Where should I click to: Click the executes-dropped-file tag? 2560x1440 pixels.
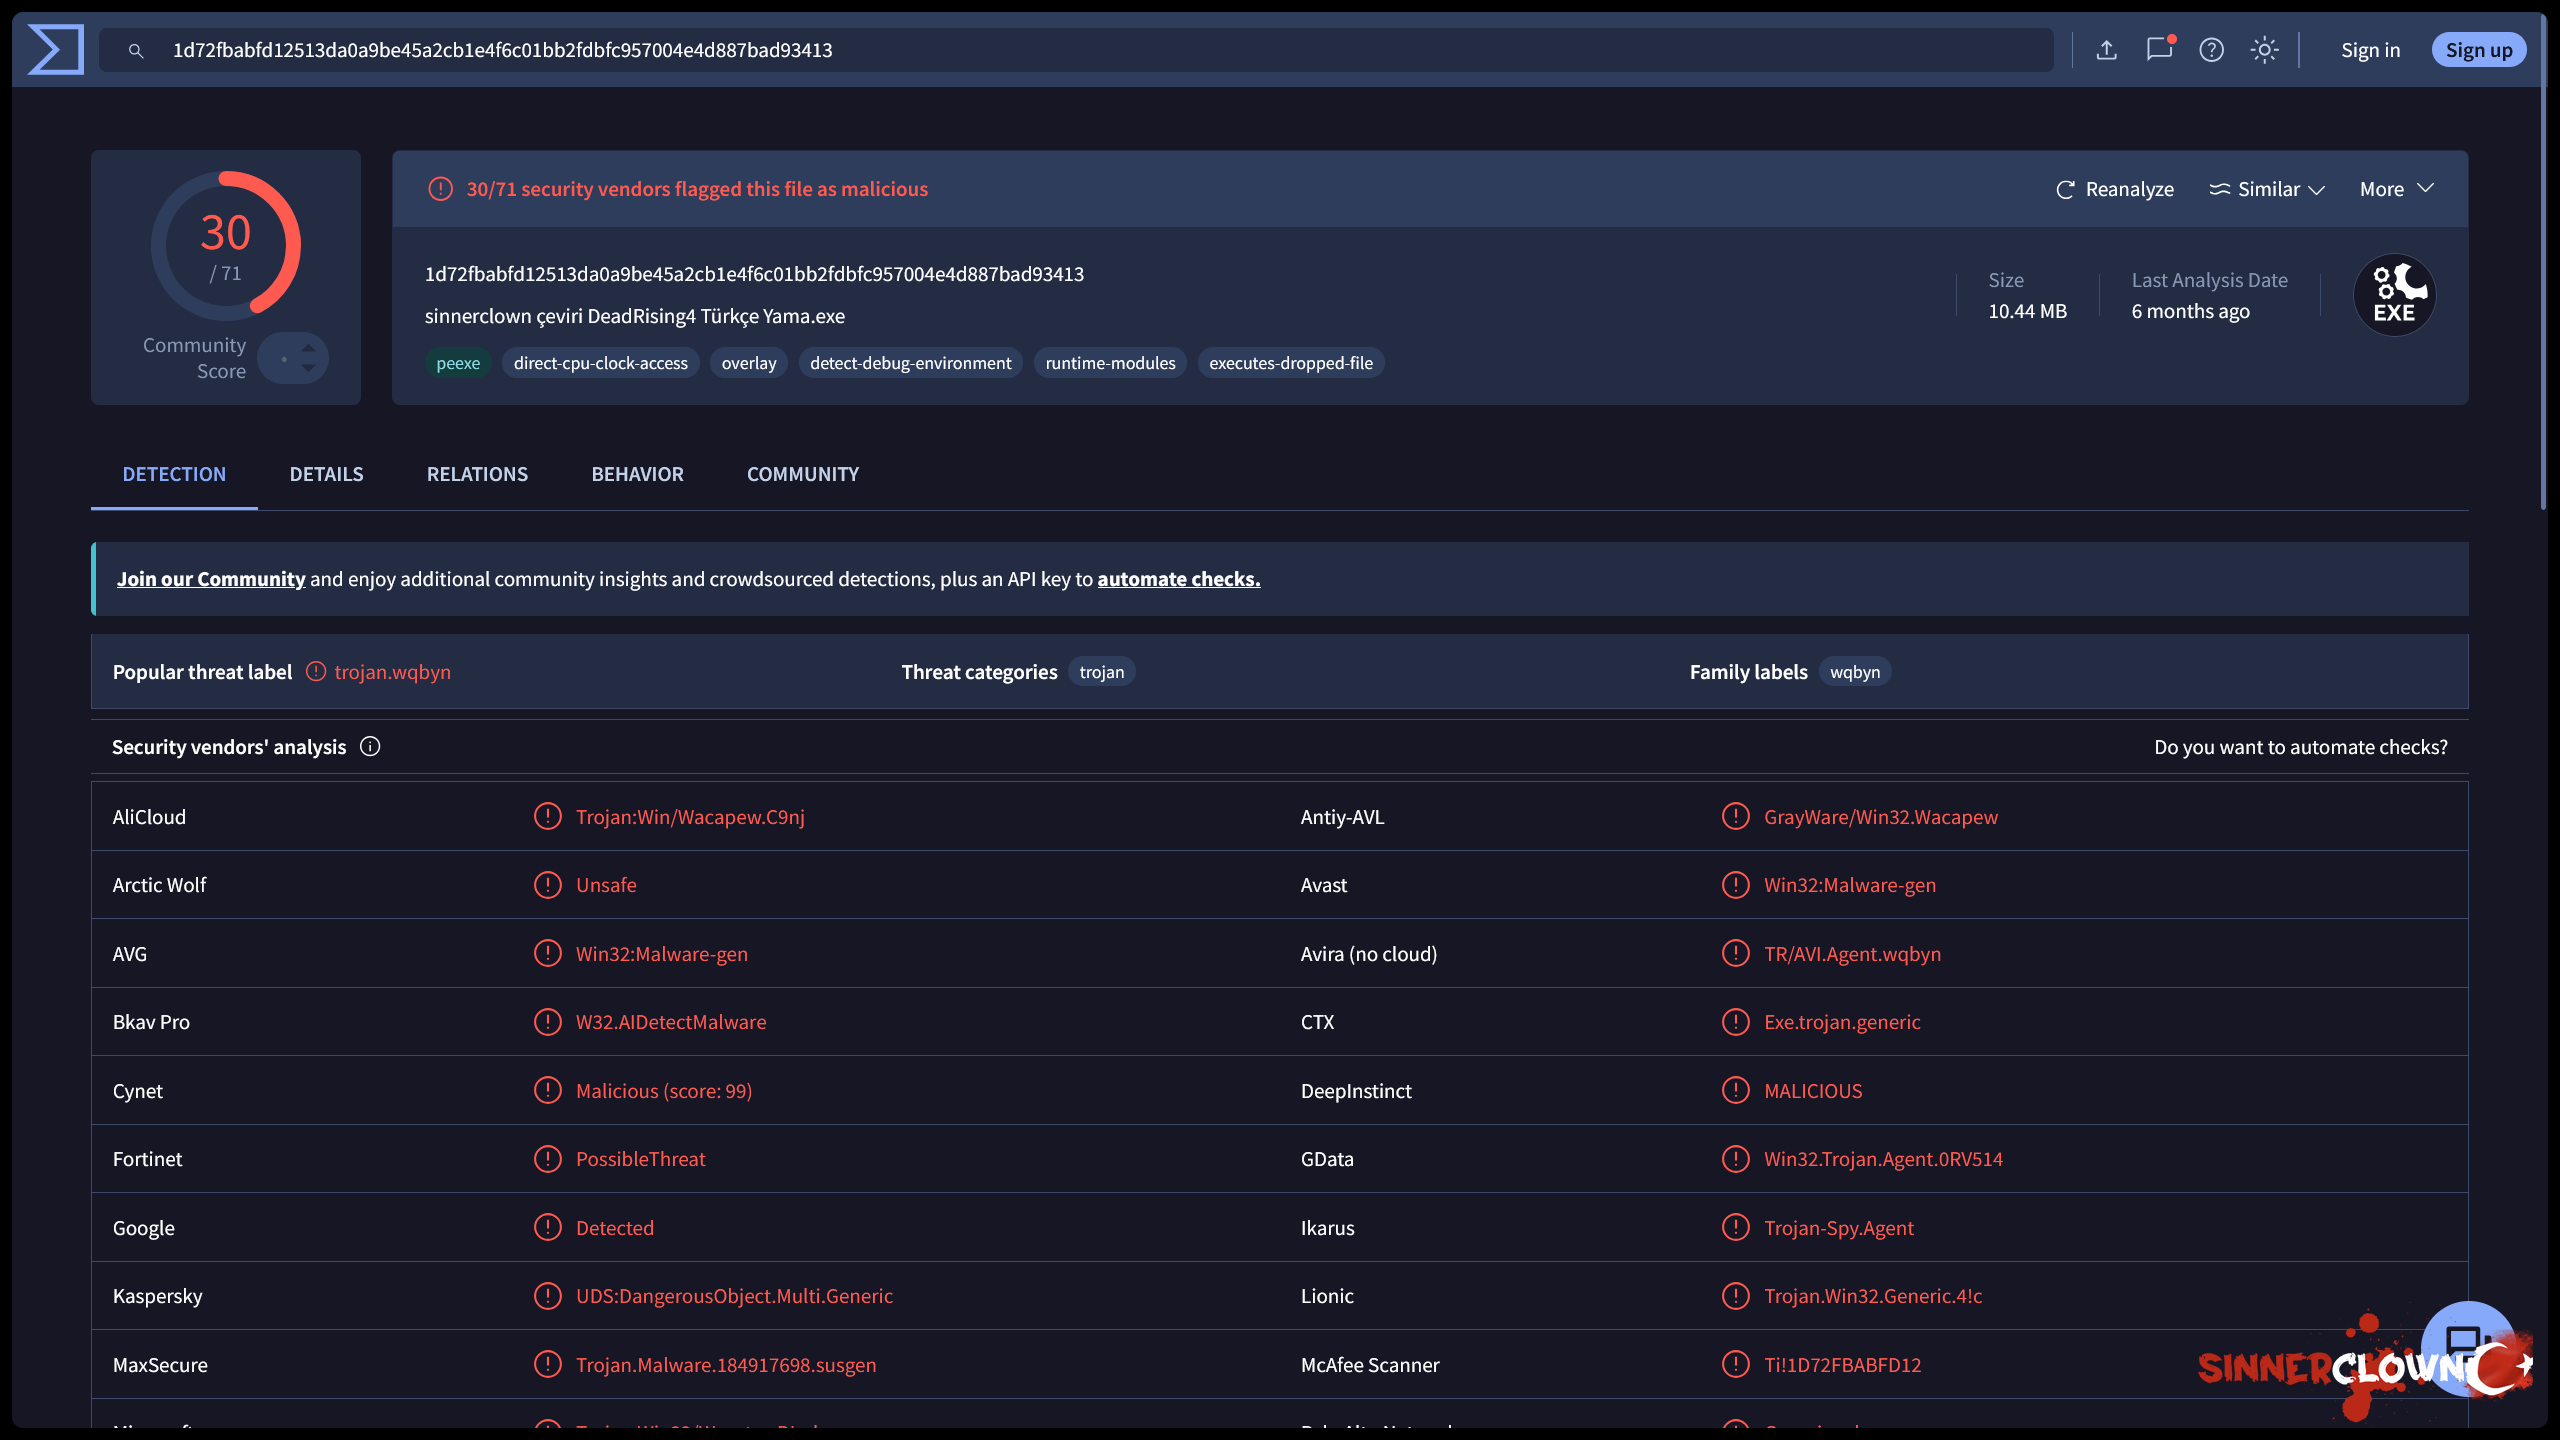click(x=1291, y=363)
